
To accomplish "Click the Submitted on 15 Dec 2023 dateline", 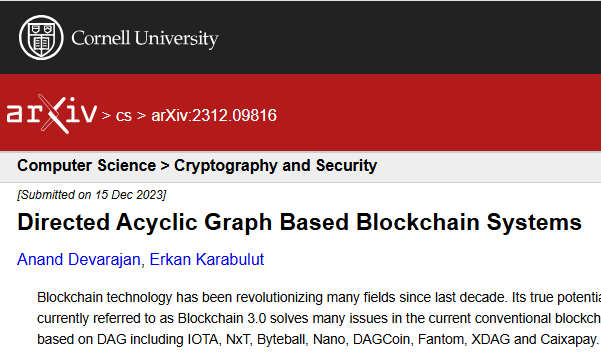I will coord(92,195).
